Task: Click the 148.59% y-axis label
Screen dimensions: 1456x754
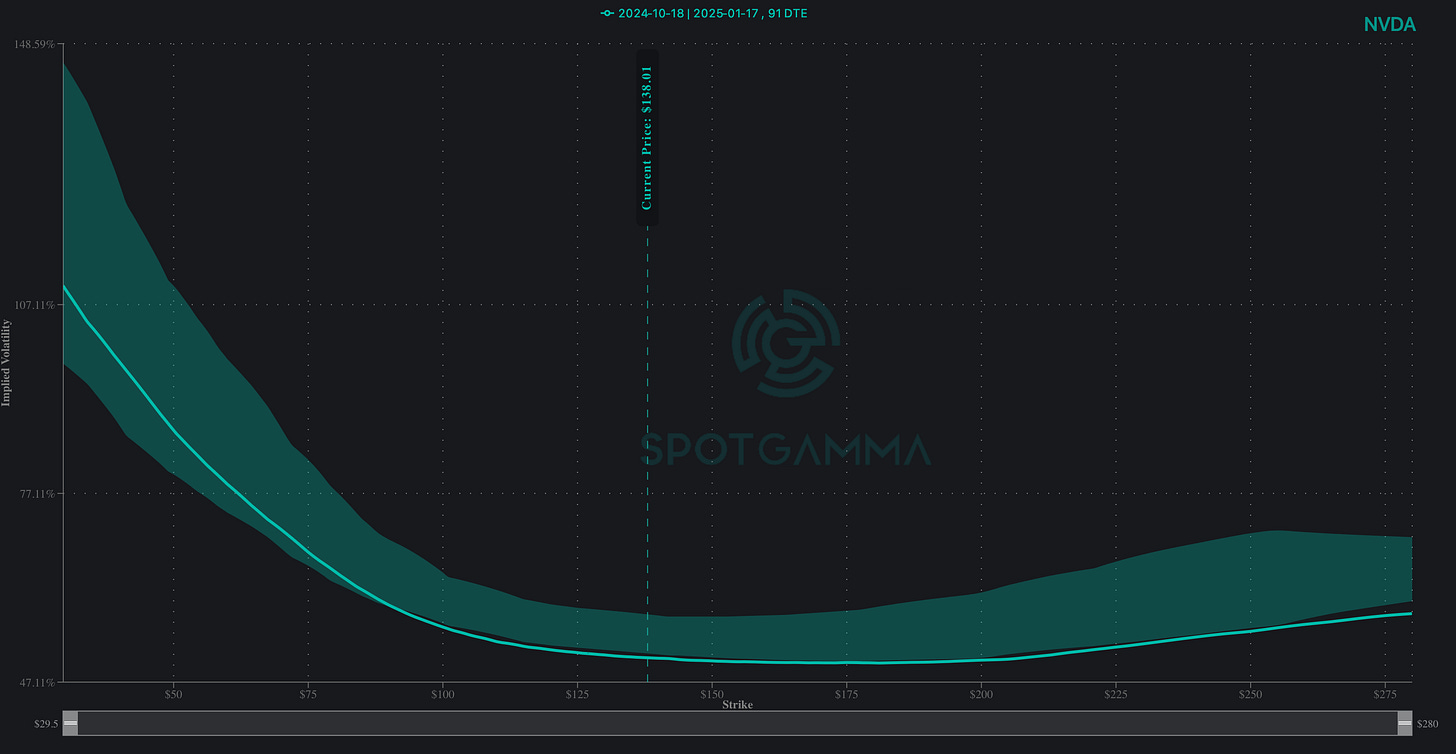Action: [33, 44]
